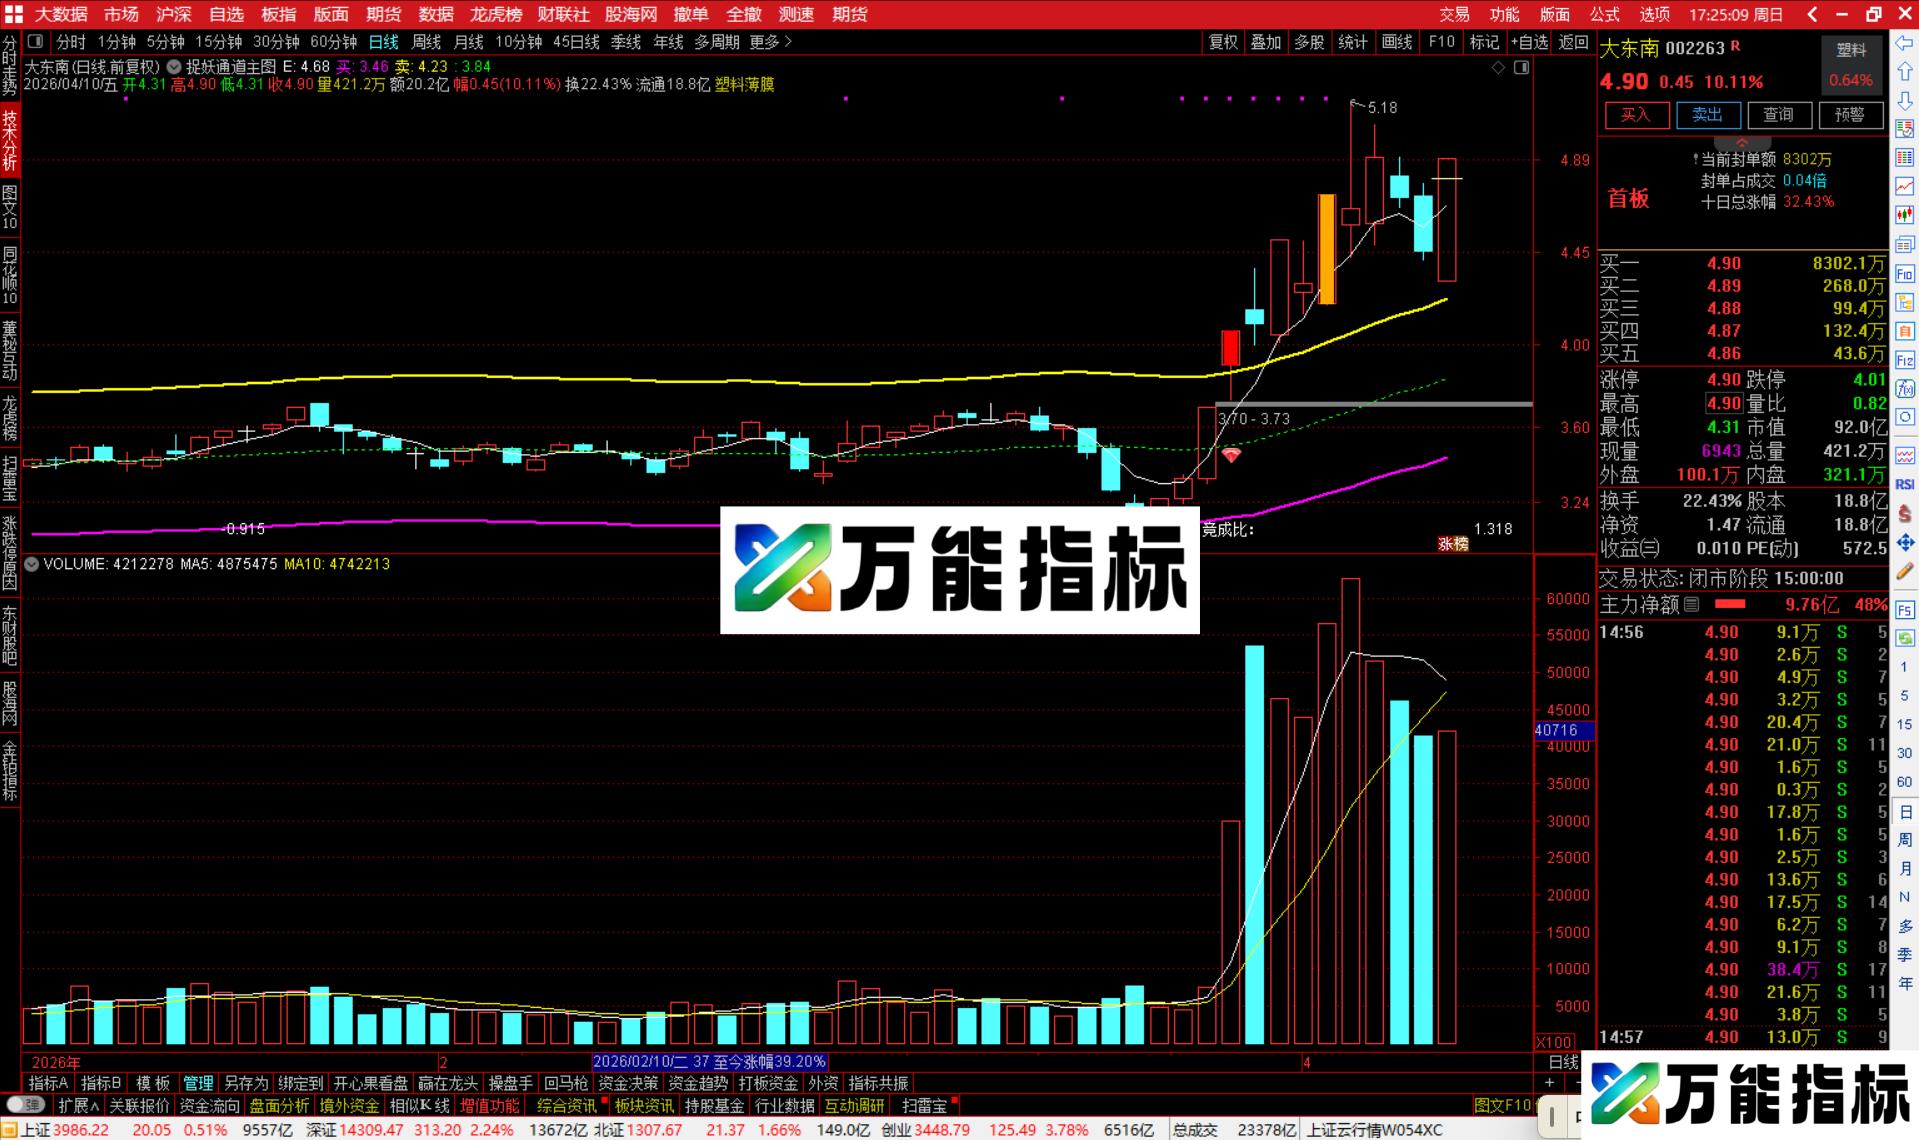Open the RSI indicator icon on right edge
Image resolution: width=1919 pixels, height=1140 pixels.
point(1905,486)
